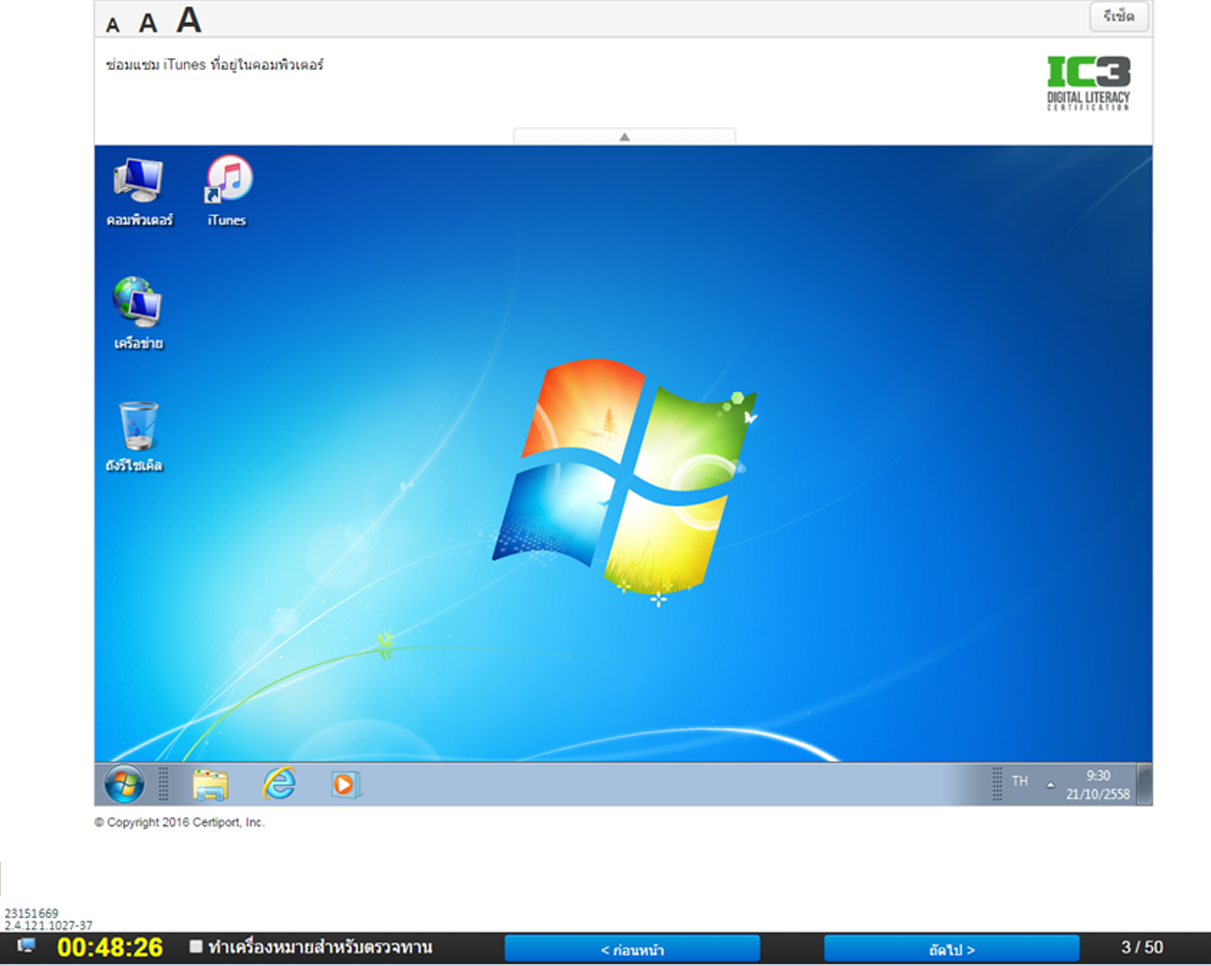The image size is (1211, 966).
Task: Open Windows Explorer from the taskbar
Action: click(211, 785)
